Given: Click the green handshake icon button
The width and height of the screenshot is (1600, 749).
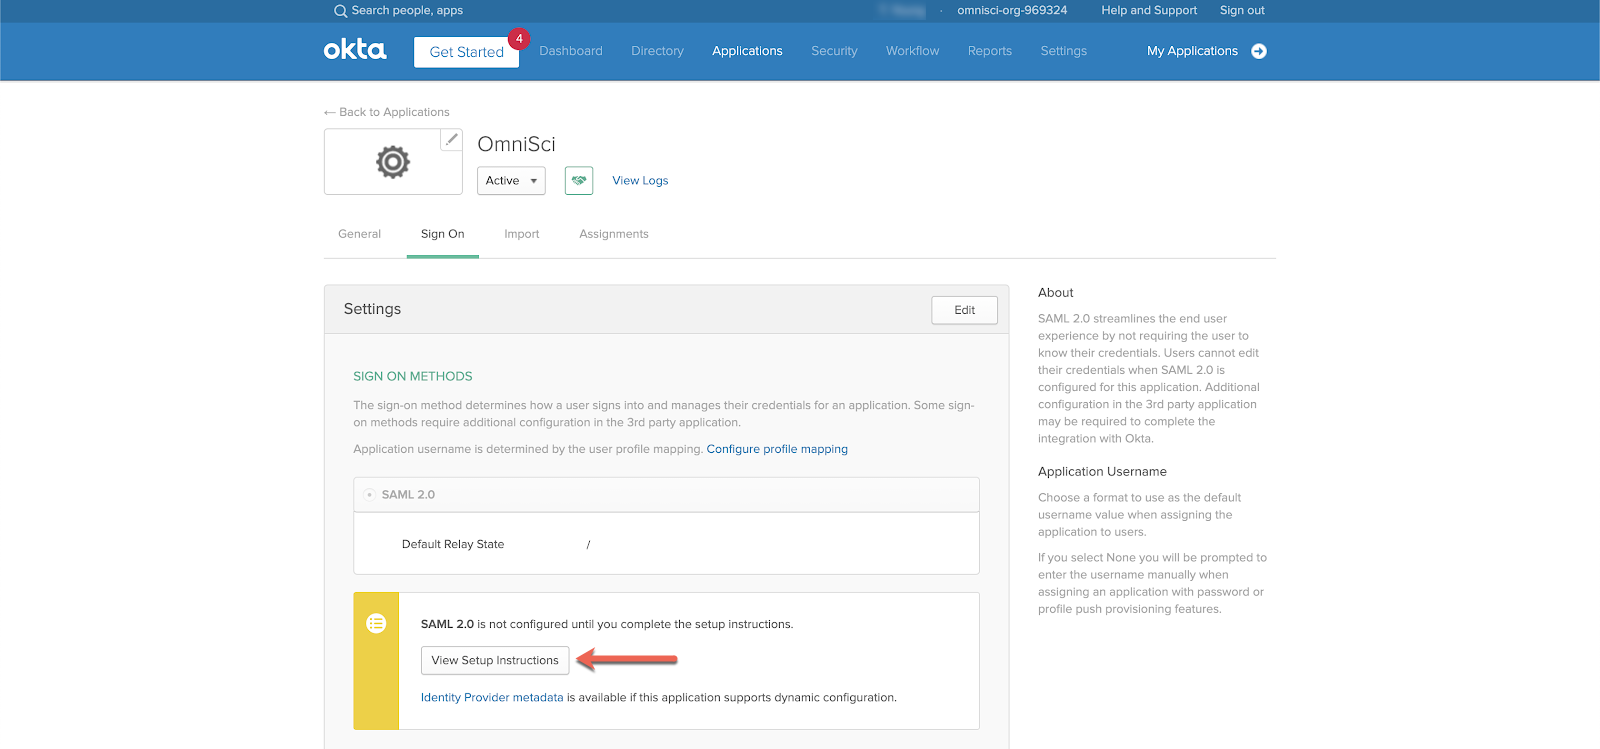Looking at the screenshot, I should coord(579,181).
